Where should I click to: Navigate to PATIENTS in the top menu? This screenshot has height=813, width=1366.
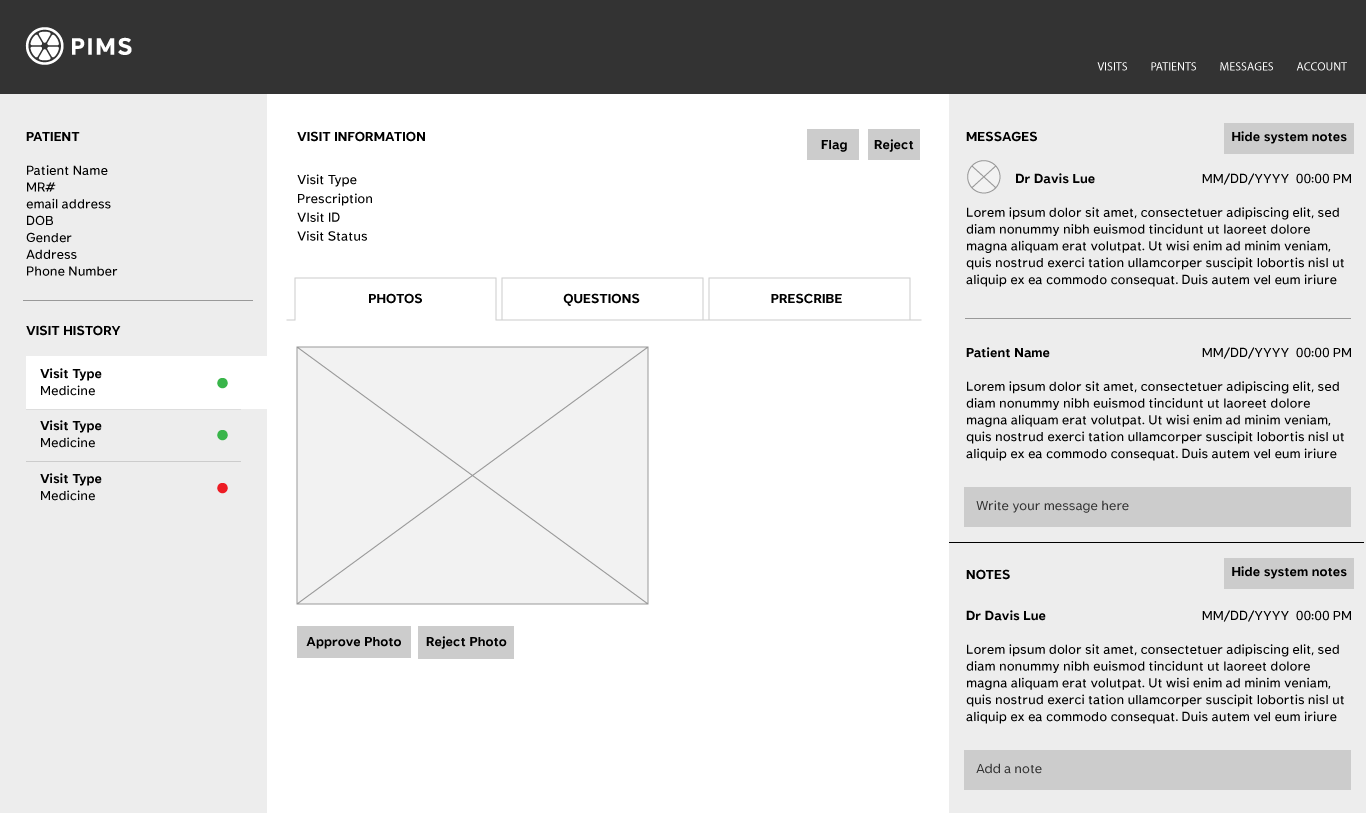pos(1173,66)
